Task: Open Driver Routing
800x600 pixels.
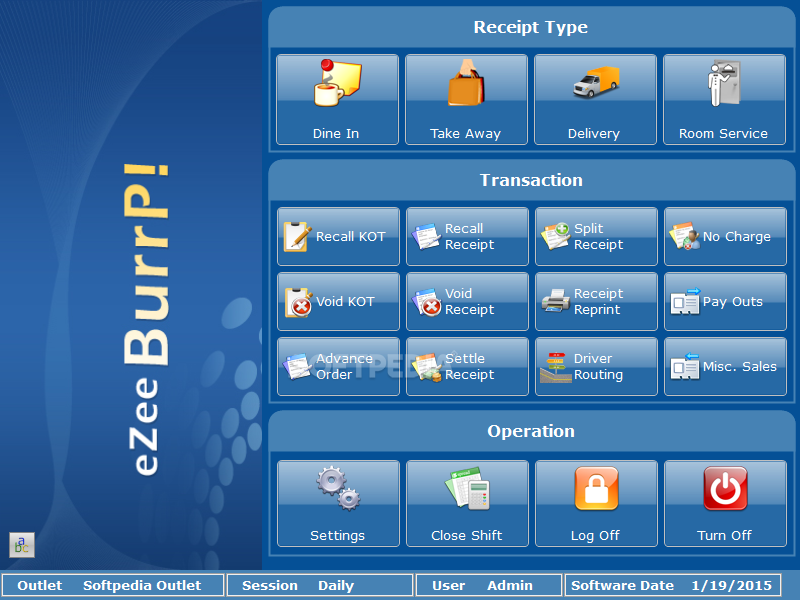Action: pyautogui.click(x=596, y=366)
